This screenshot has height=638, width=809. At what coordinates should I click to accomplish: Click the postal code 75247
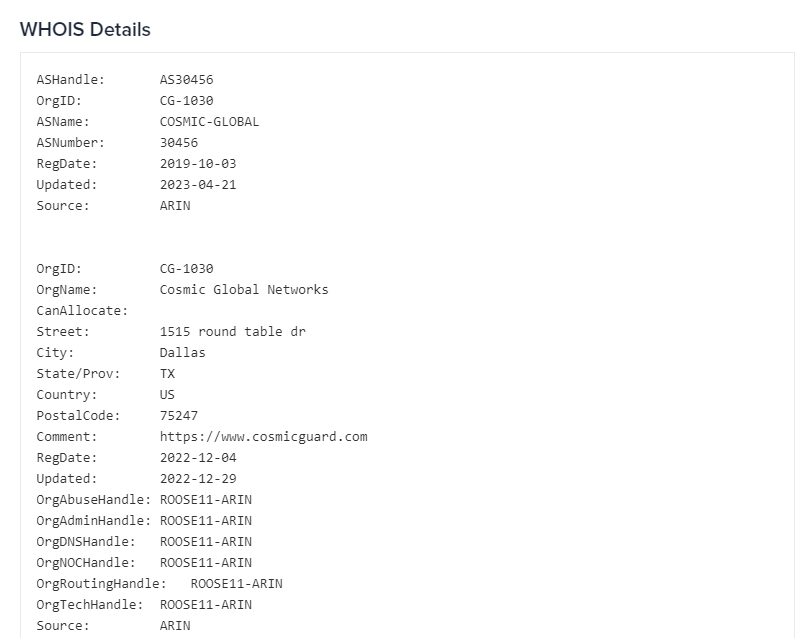coord(179,416)
